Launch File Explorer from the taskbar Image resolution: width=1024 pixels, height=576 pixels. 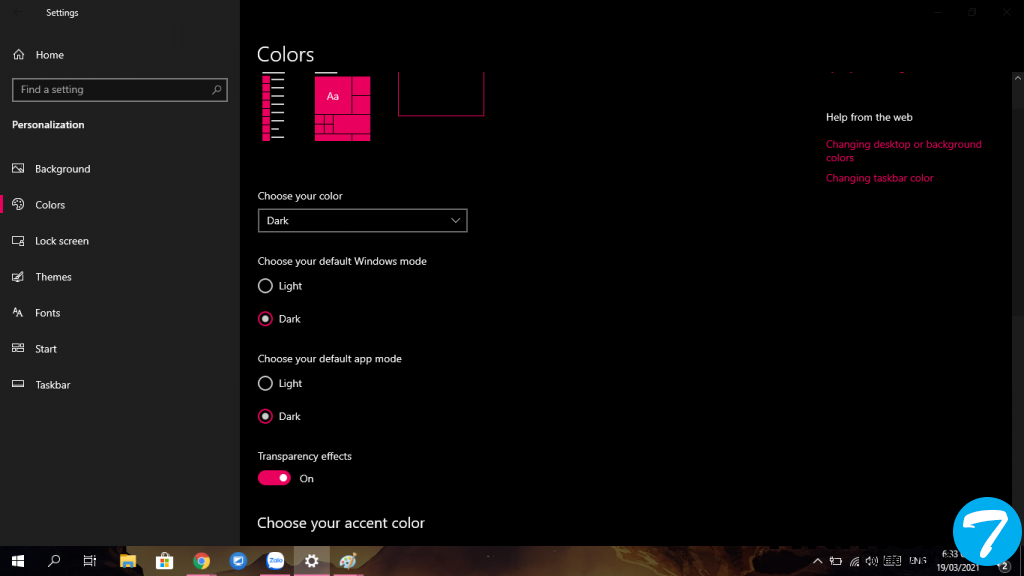[x=128, y=561]
